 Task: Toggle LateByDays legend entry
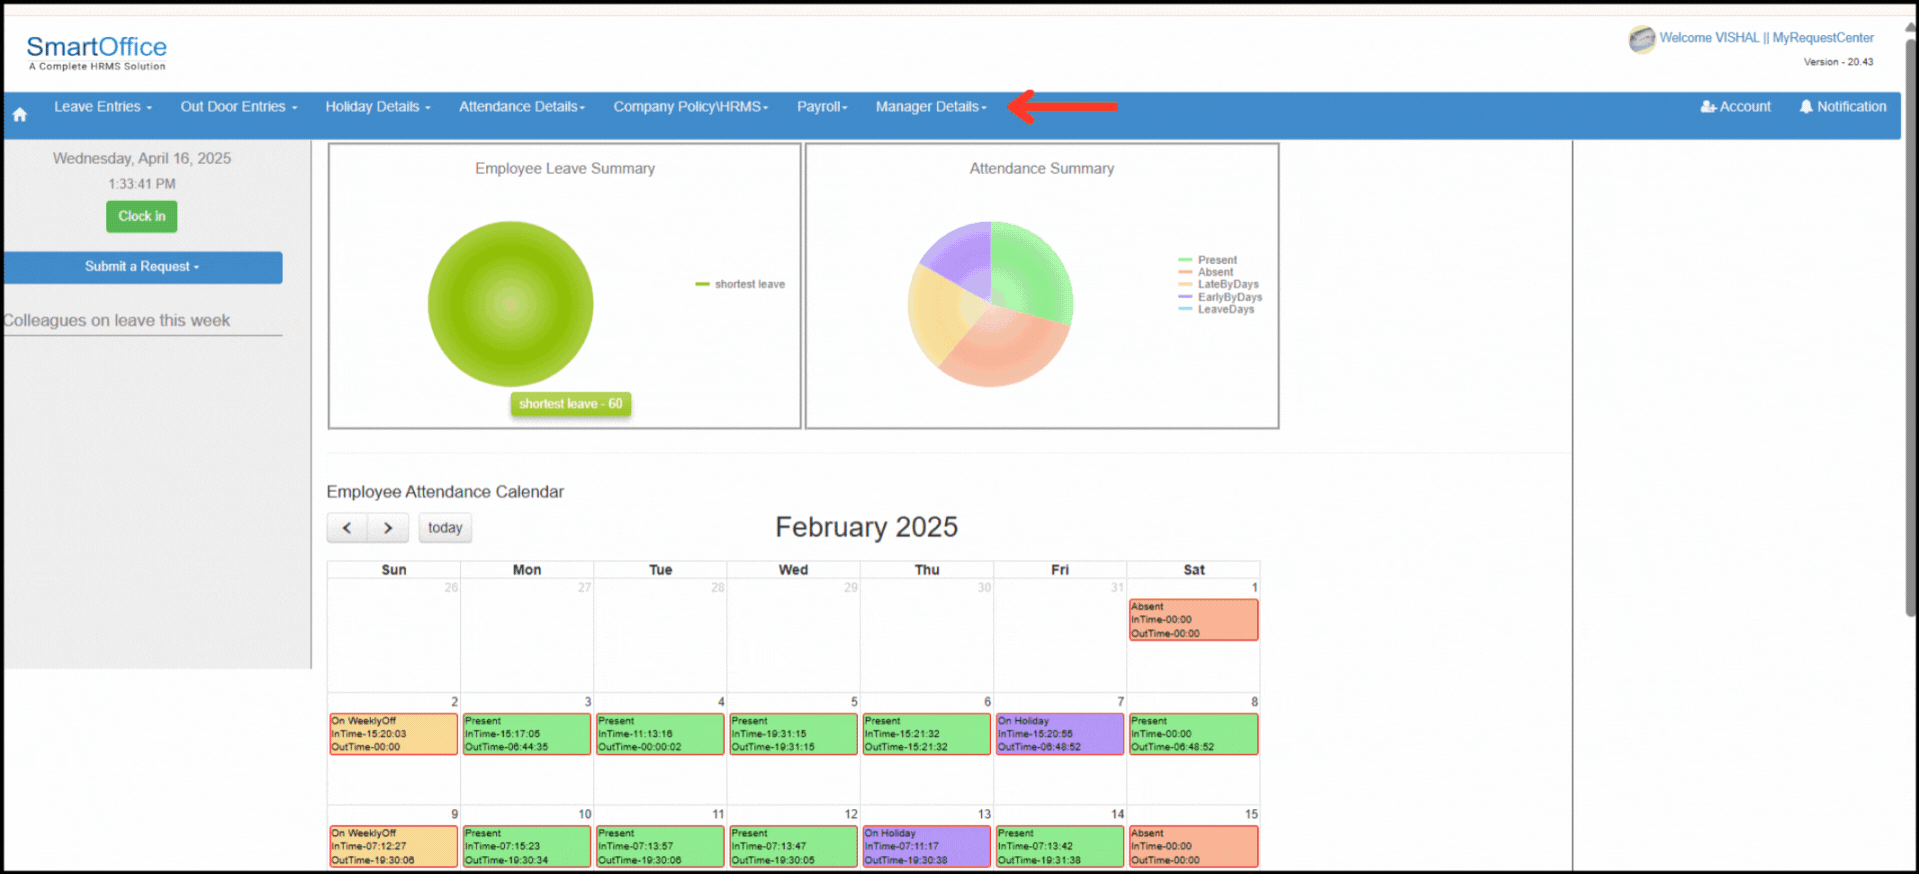[x=1219, y=284]
